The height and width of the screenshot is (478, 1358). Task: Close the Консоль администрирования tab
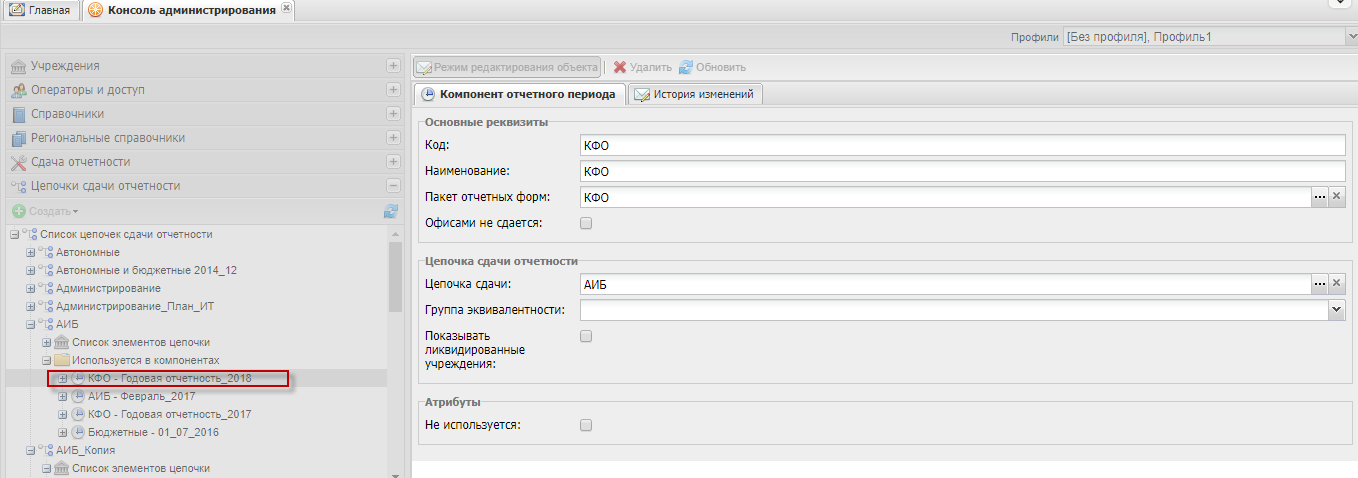(287, 8)
